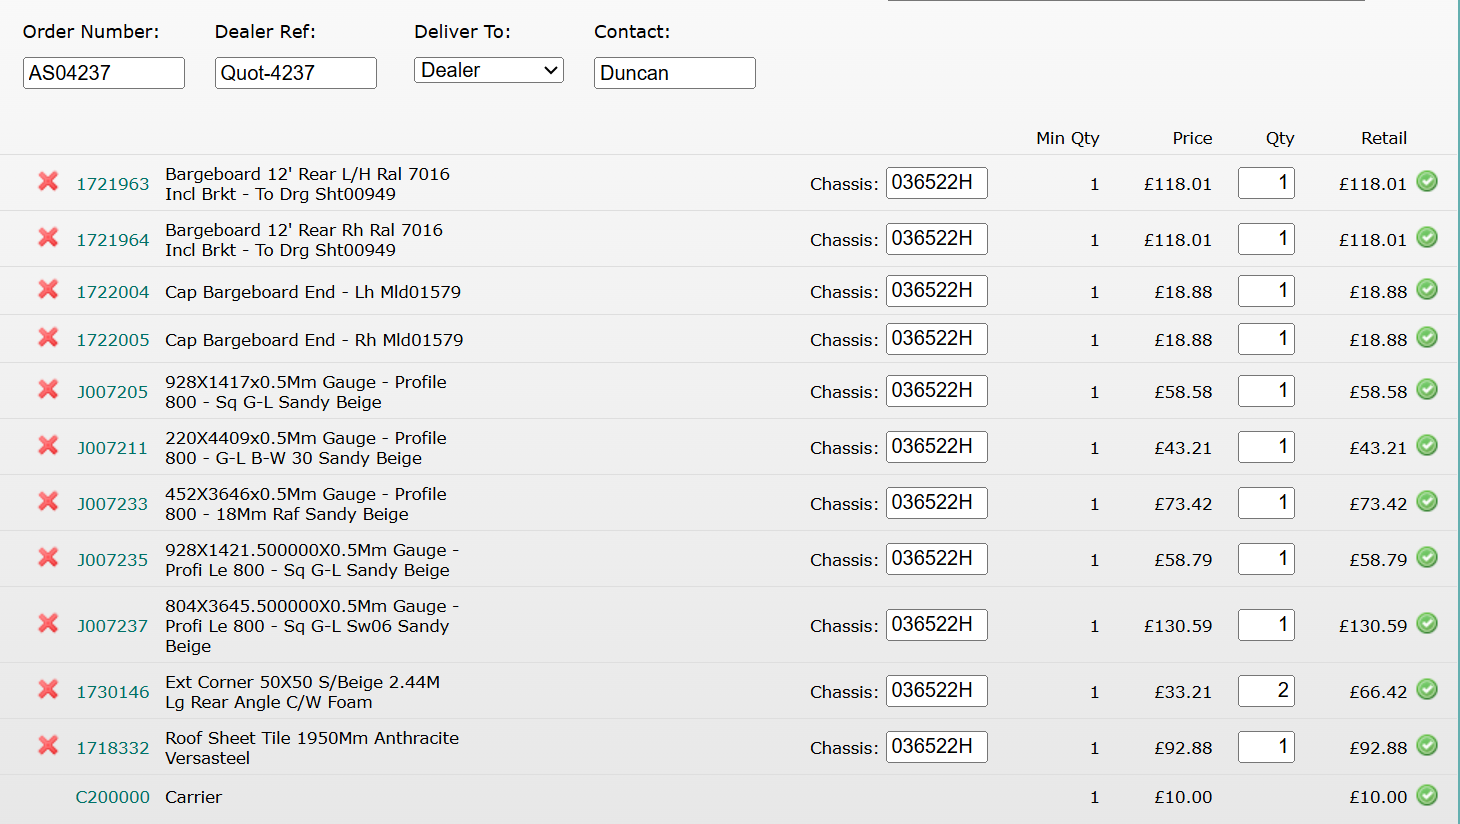Edit the Dealer Ref text box
The width and height of the screenshot is (1460, 824).
295,73
